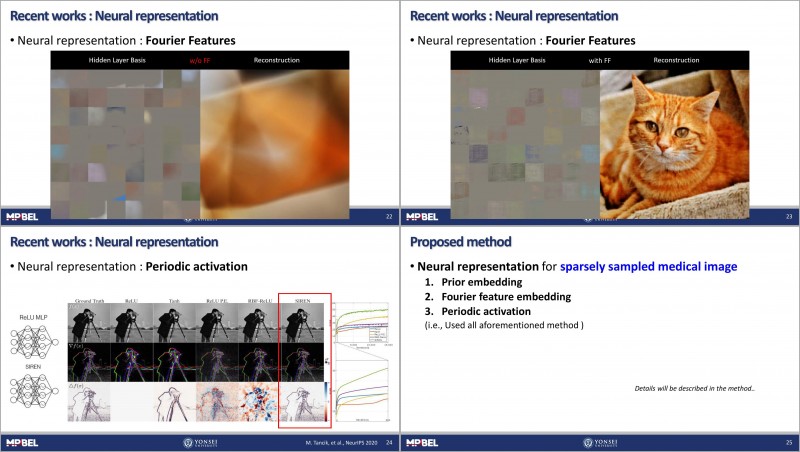The height and width of the screenshot is (452, 800).
Task: Click page number 25 in footer
Action: coord(789,443)
